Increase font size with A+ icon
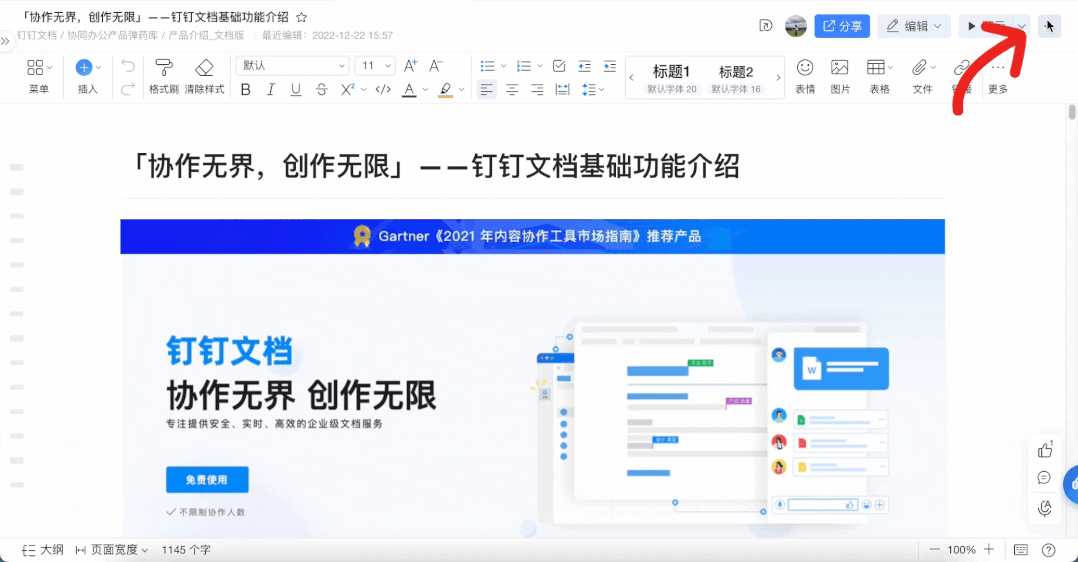The height and width of the screenshot is (562, 1078). pos(410,66)
